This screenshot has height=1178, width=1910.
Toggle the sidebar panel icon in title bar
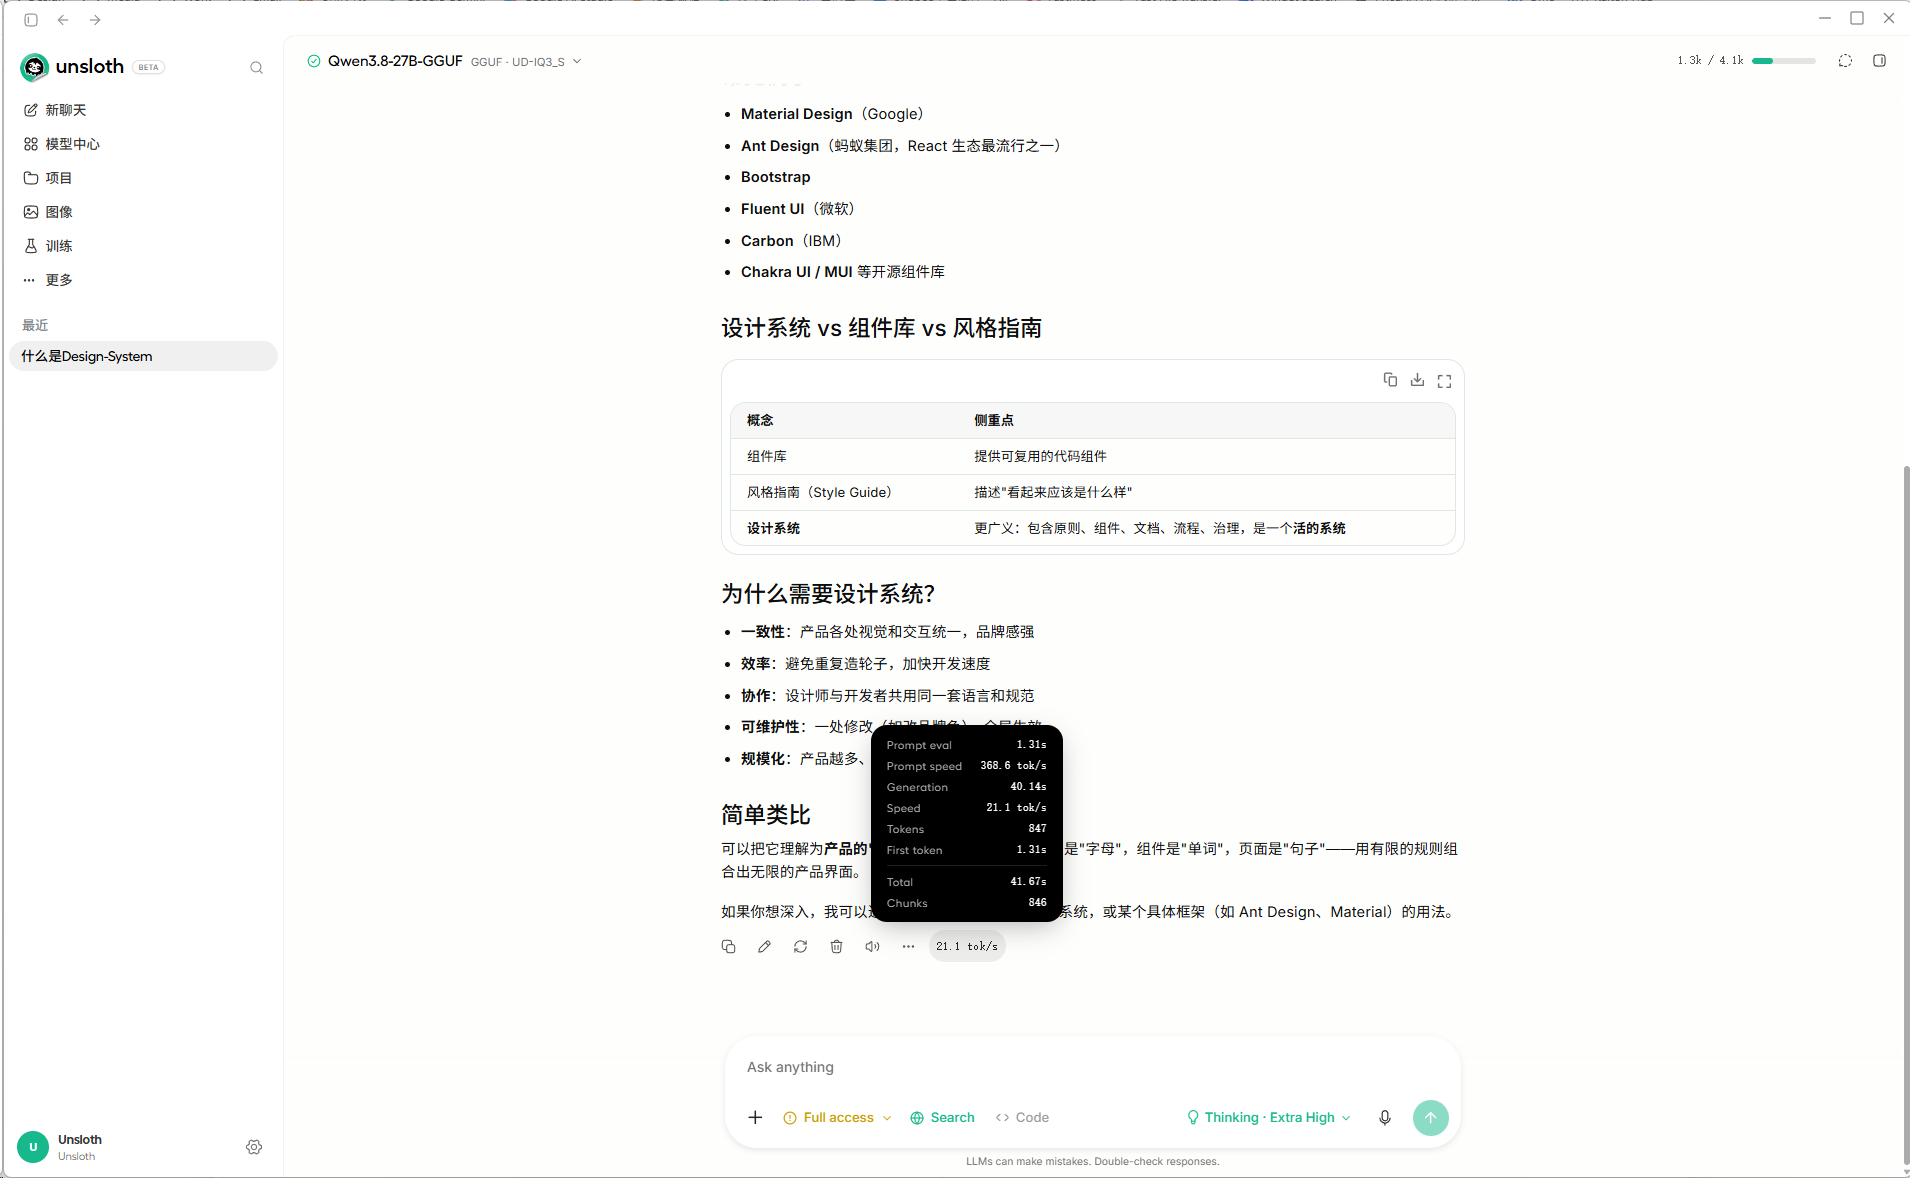tap(31, 20)
